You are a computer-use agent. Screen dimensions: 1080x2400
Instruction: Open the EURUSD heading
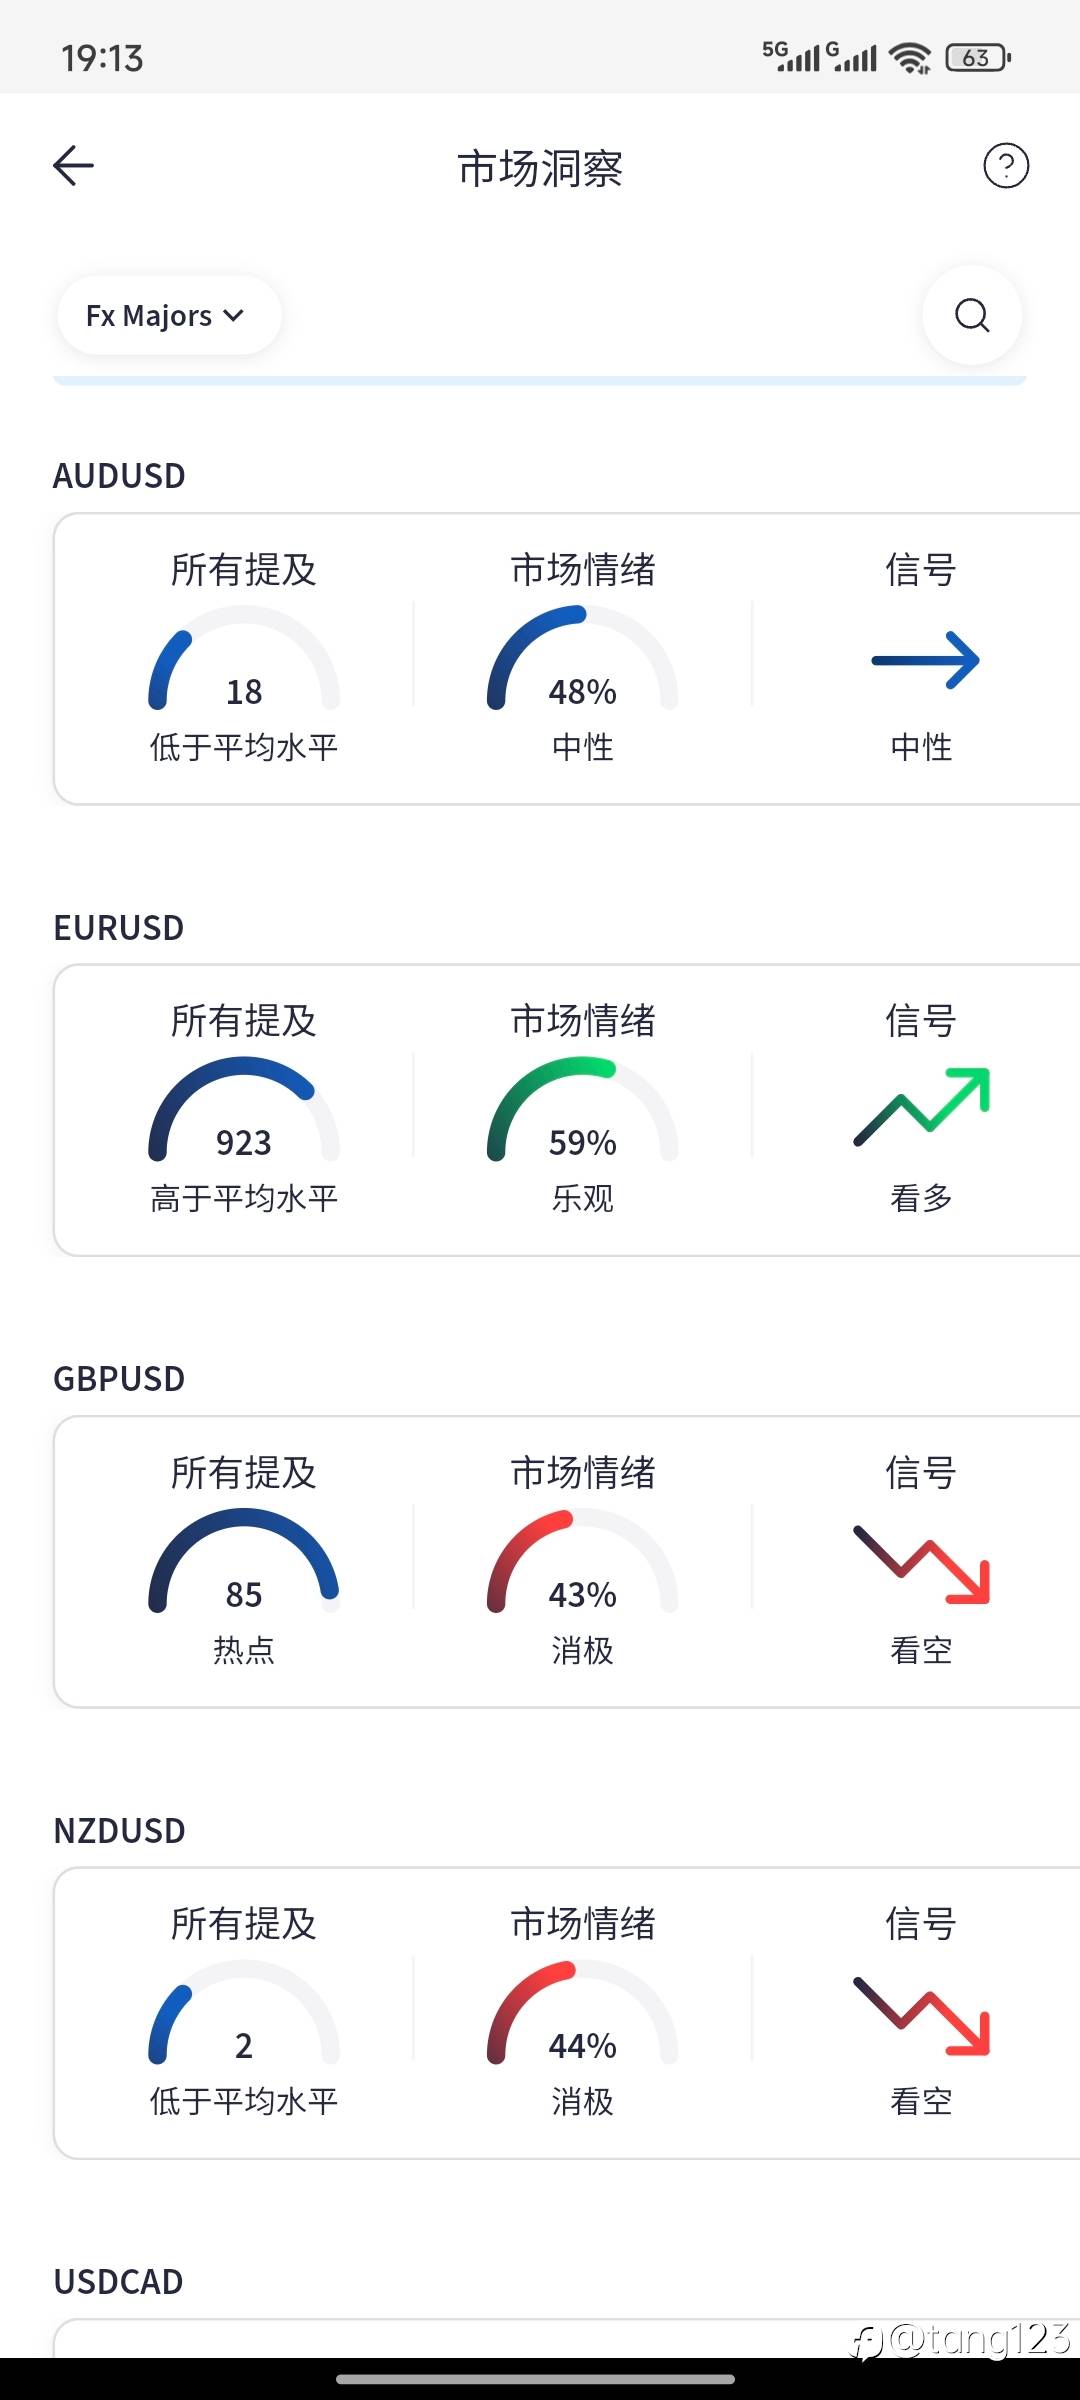pos(119,928)
